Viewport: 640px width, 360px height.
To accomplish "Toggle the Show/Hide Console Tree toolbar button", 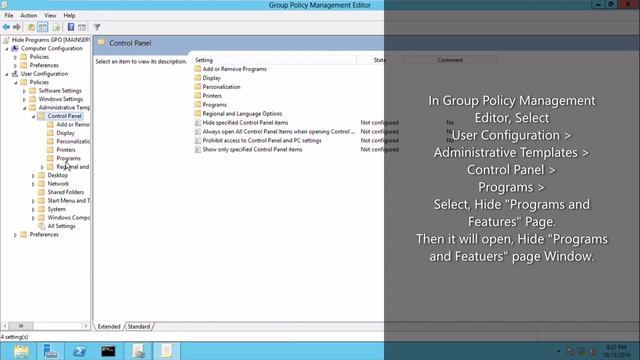I will [x=42, y=27].
